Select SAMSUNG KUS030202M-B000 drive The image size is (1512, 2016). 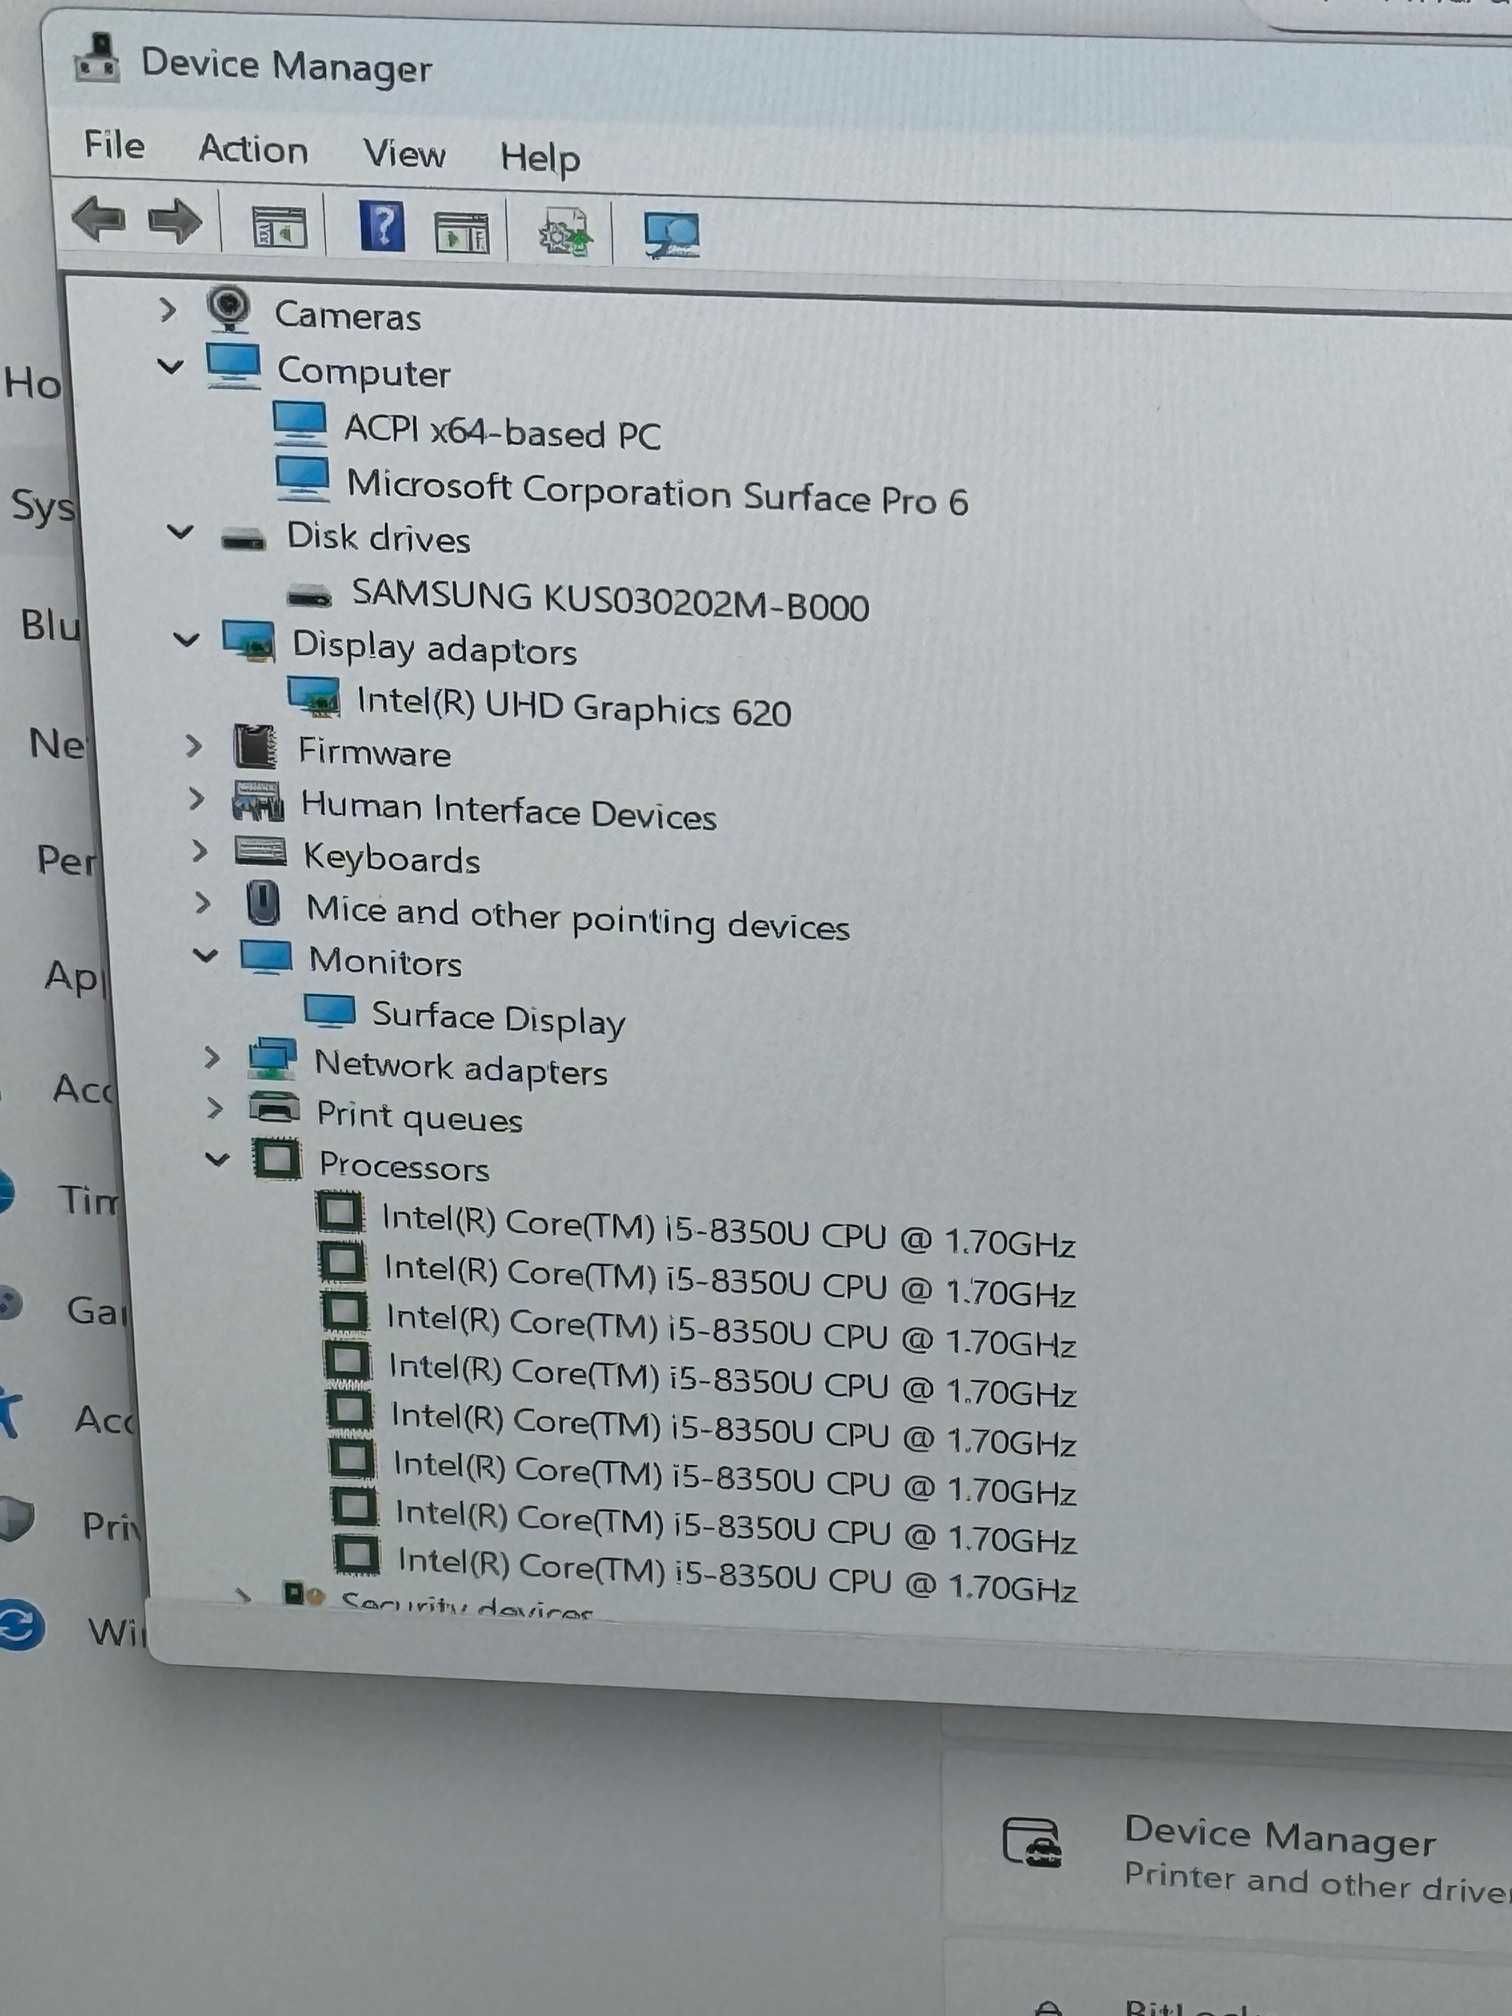[610, 600]
